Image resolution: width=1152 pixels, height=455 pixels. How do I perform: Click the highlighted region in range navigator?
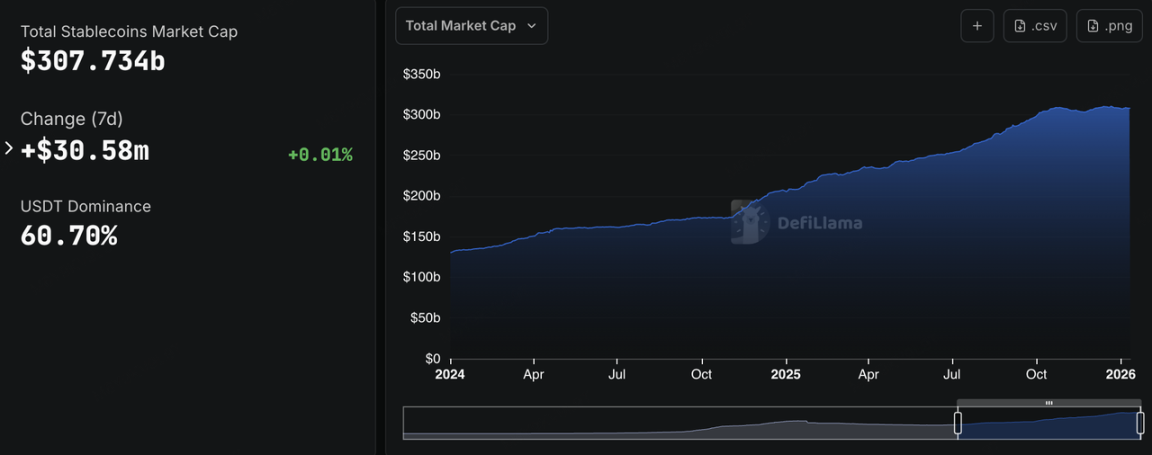(1049, 425)
